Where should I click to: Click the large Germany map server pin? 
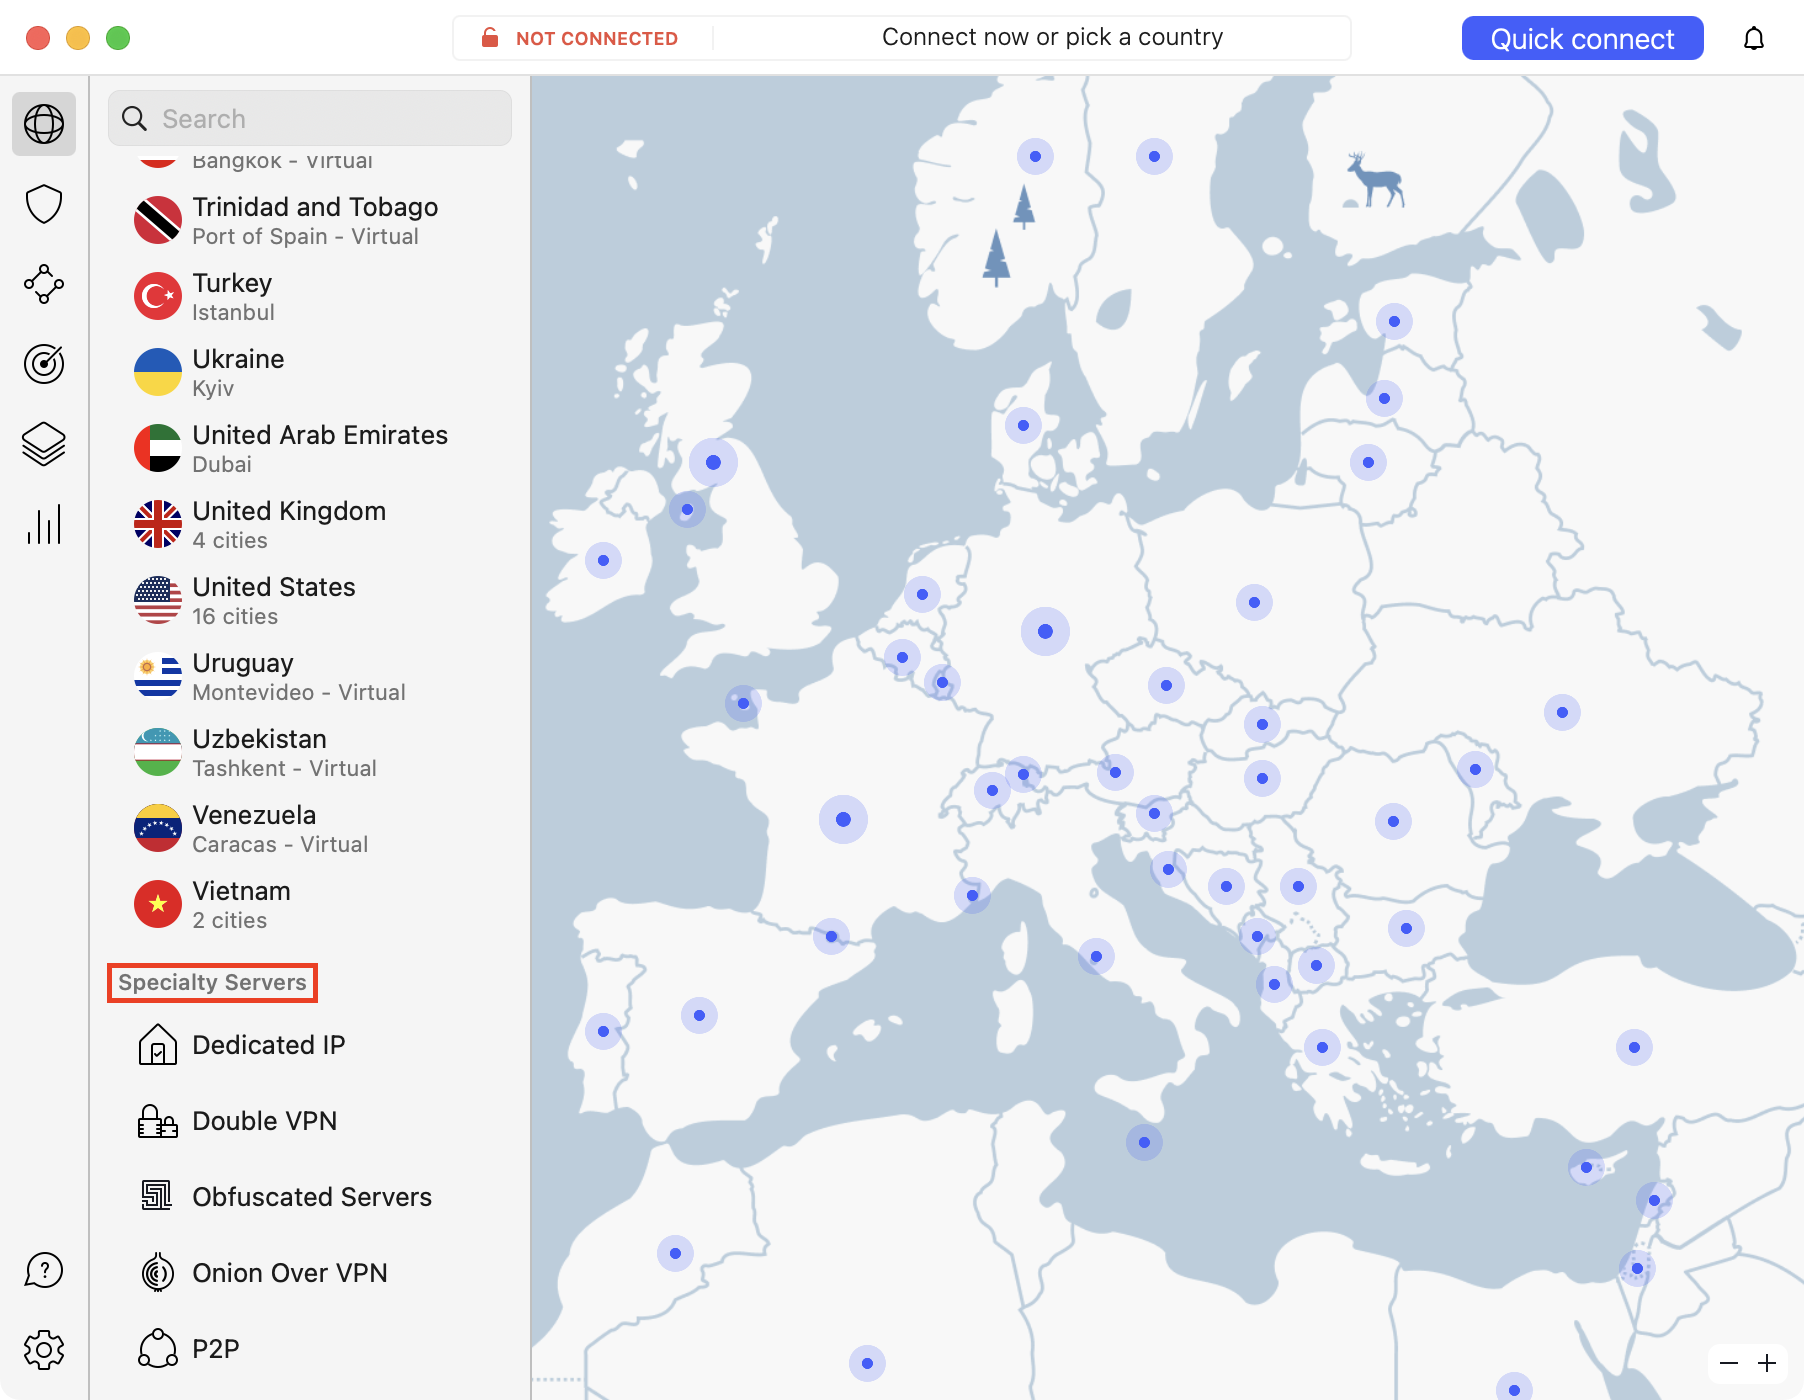coord(1045,631)
